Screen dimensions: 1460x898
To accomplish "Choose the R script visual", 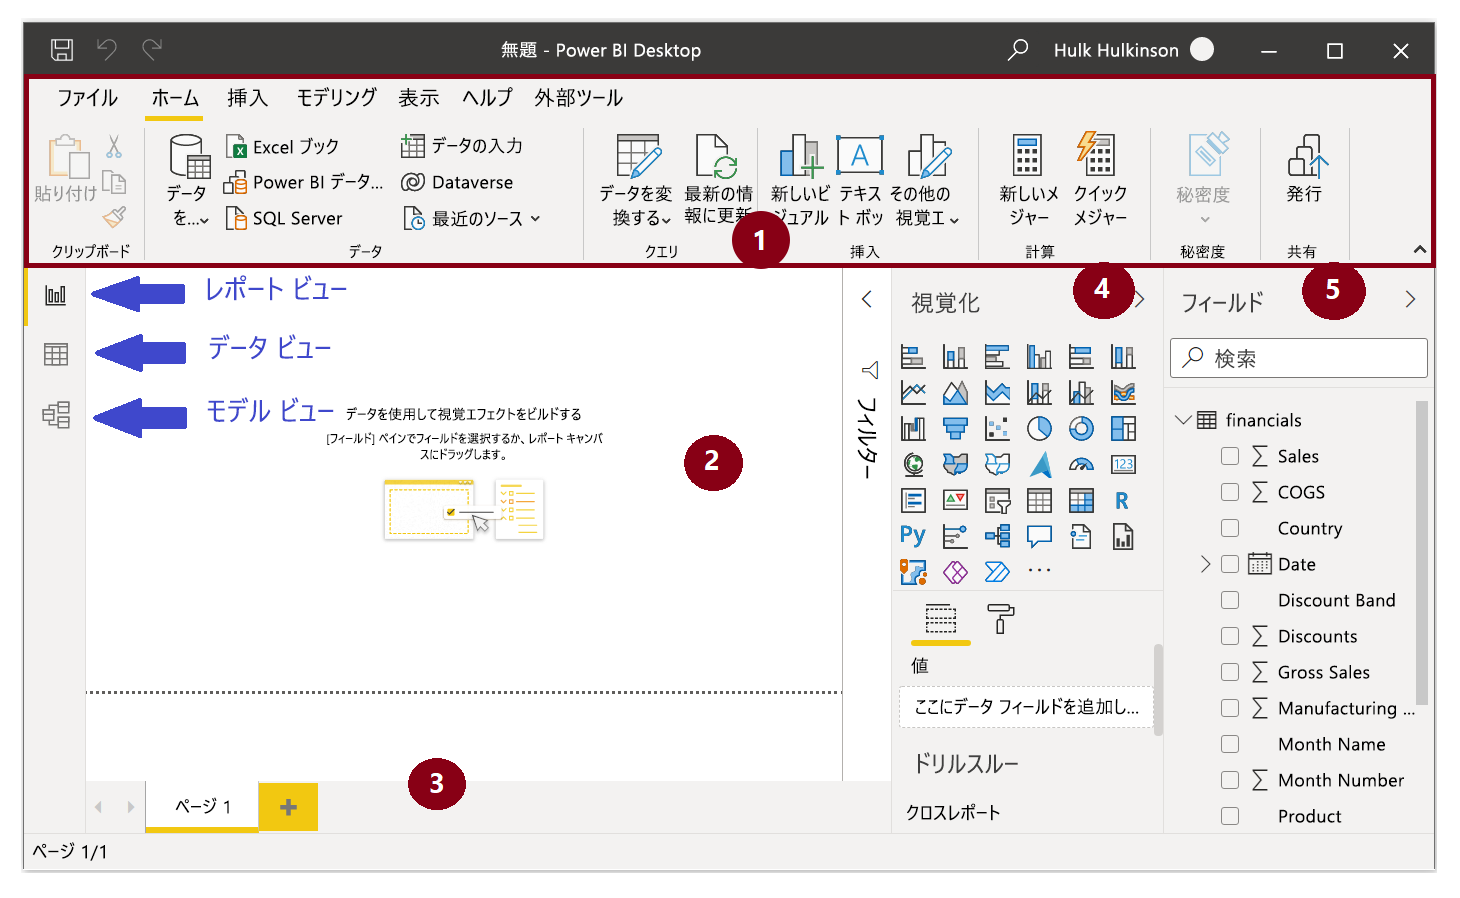I will tap(1122, 500).
